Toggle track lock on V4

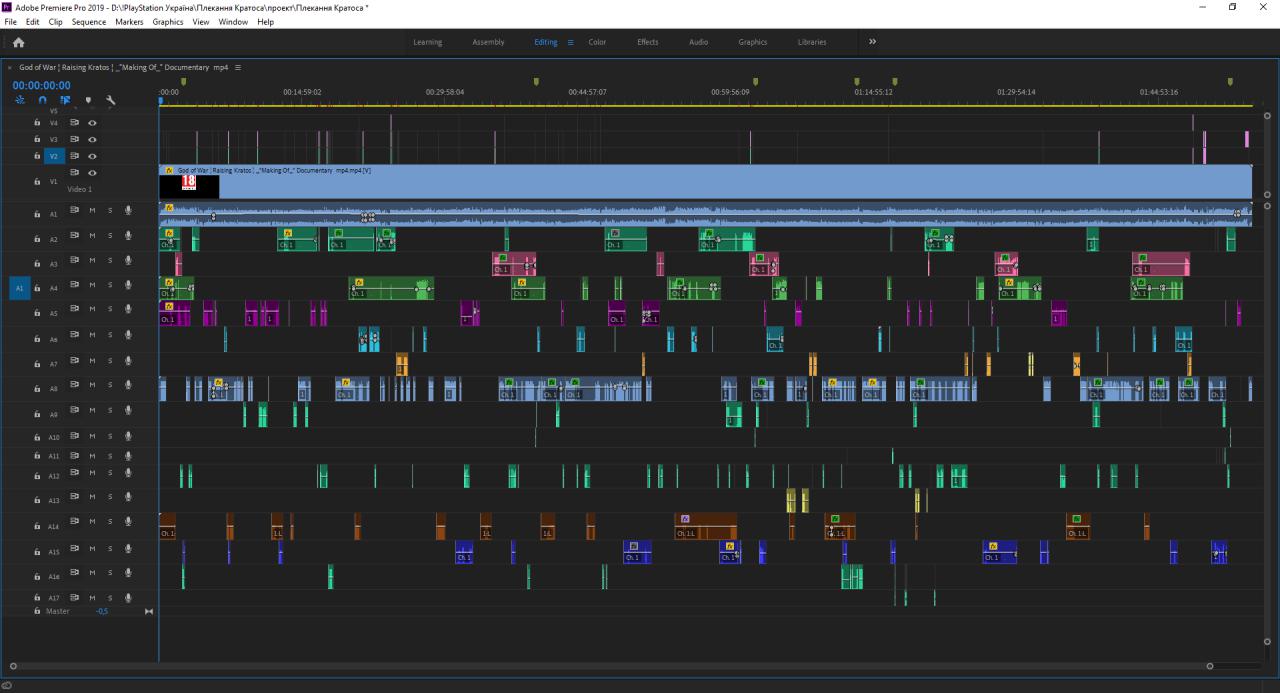pyautogui.click(x=38, y=123)
